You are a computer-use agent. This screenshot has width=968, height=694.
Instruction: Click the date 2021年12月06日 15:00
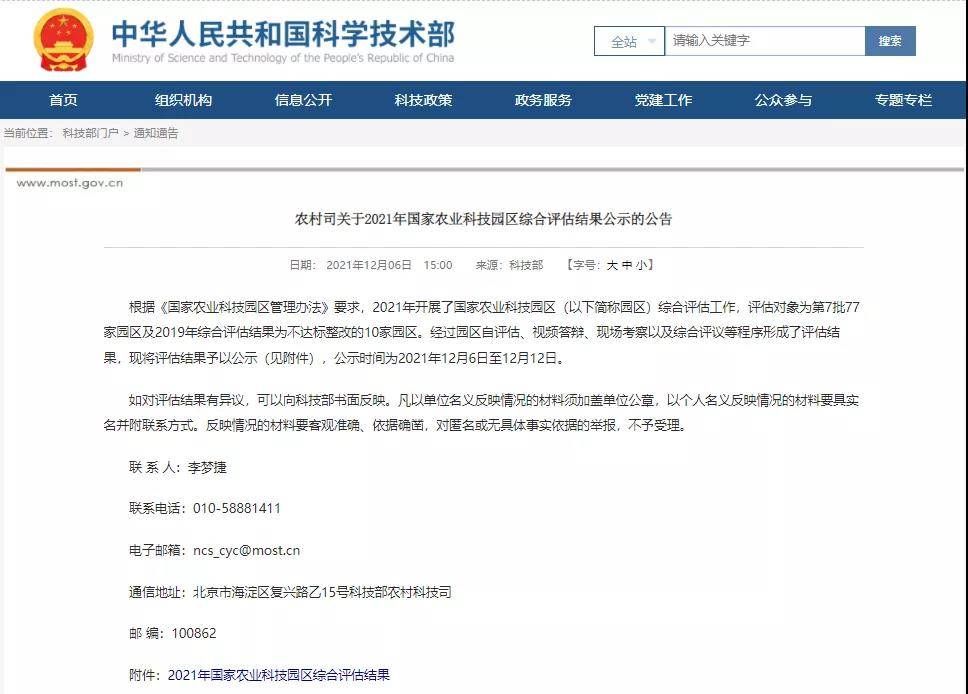390,265
